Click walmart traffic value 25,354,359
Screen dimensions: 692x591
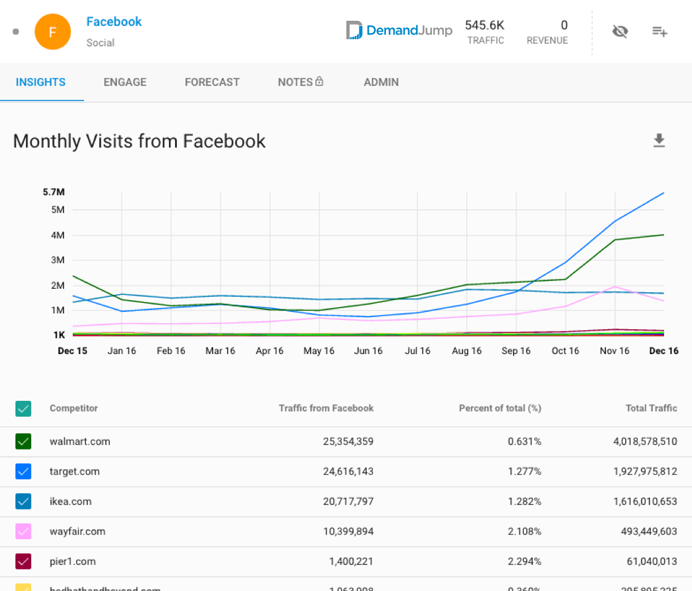pyautogui.click(x=348, y=441)
